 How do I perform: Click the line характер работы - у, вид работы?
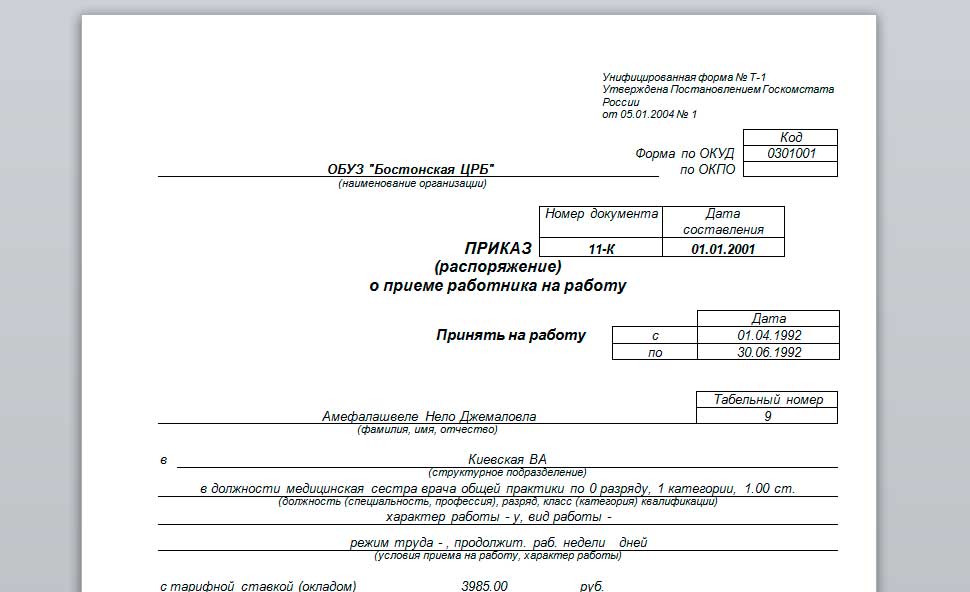point(499,517)
